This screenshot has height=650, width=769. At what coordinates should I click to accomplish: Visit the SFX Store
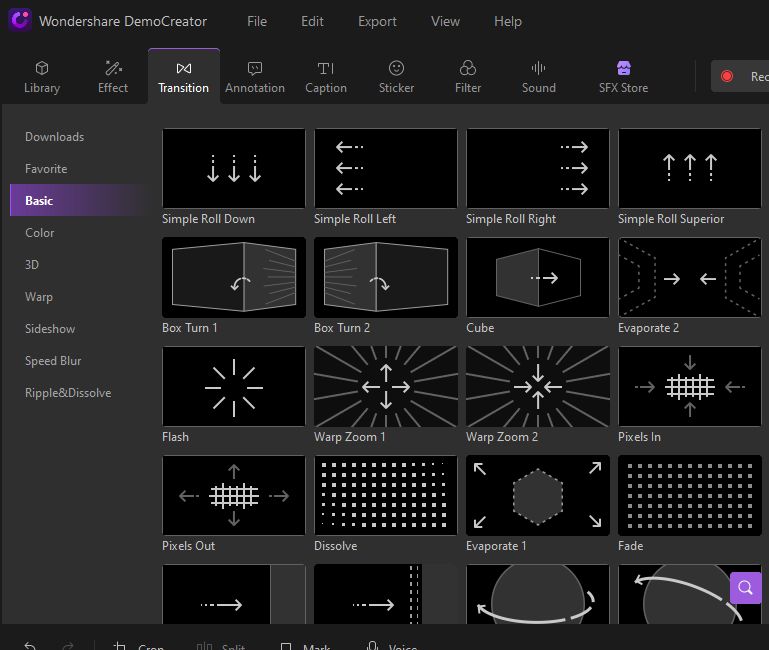(623, 77)
